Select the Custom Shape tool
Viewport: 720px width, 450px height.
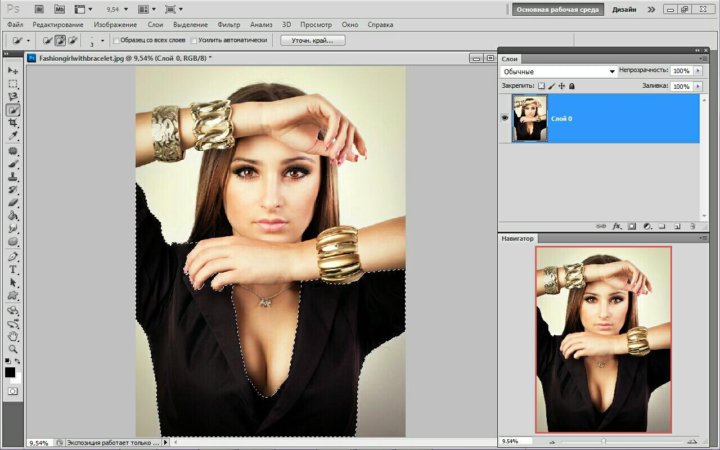tap(13, 295)
